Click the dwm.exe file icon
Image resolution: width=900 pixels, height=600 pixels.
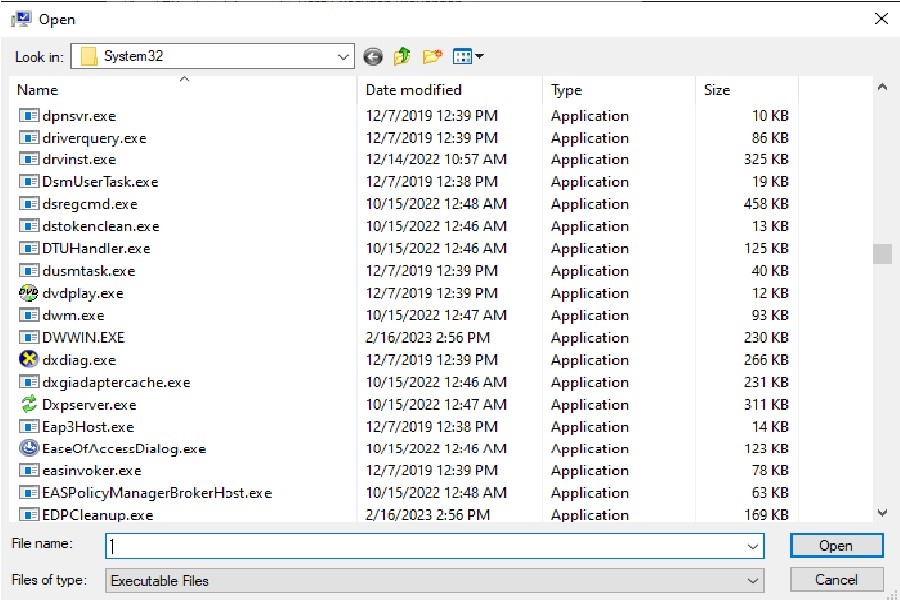click(x=29, y=316)
